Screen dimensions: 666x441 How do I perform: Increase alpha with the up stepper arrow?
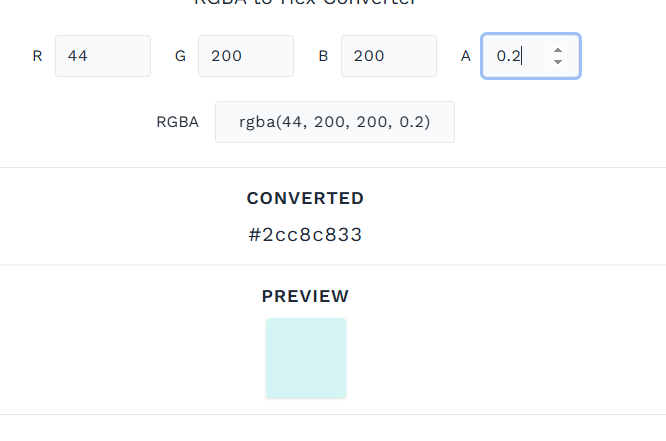click(x=558, y=50)
